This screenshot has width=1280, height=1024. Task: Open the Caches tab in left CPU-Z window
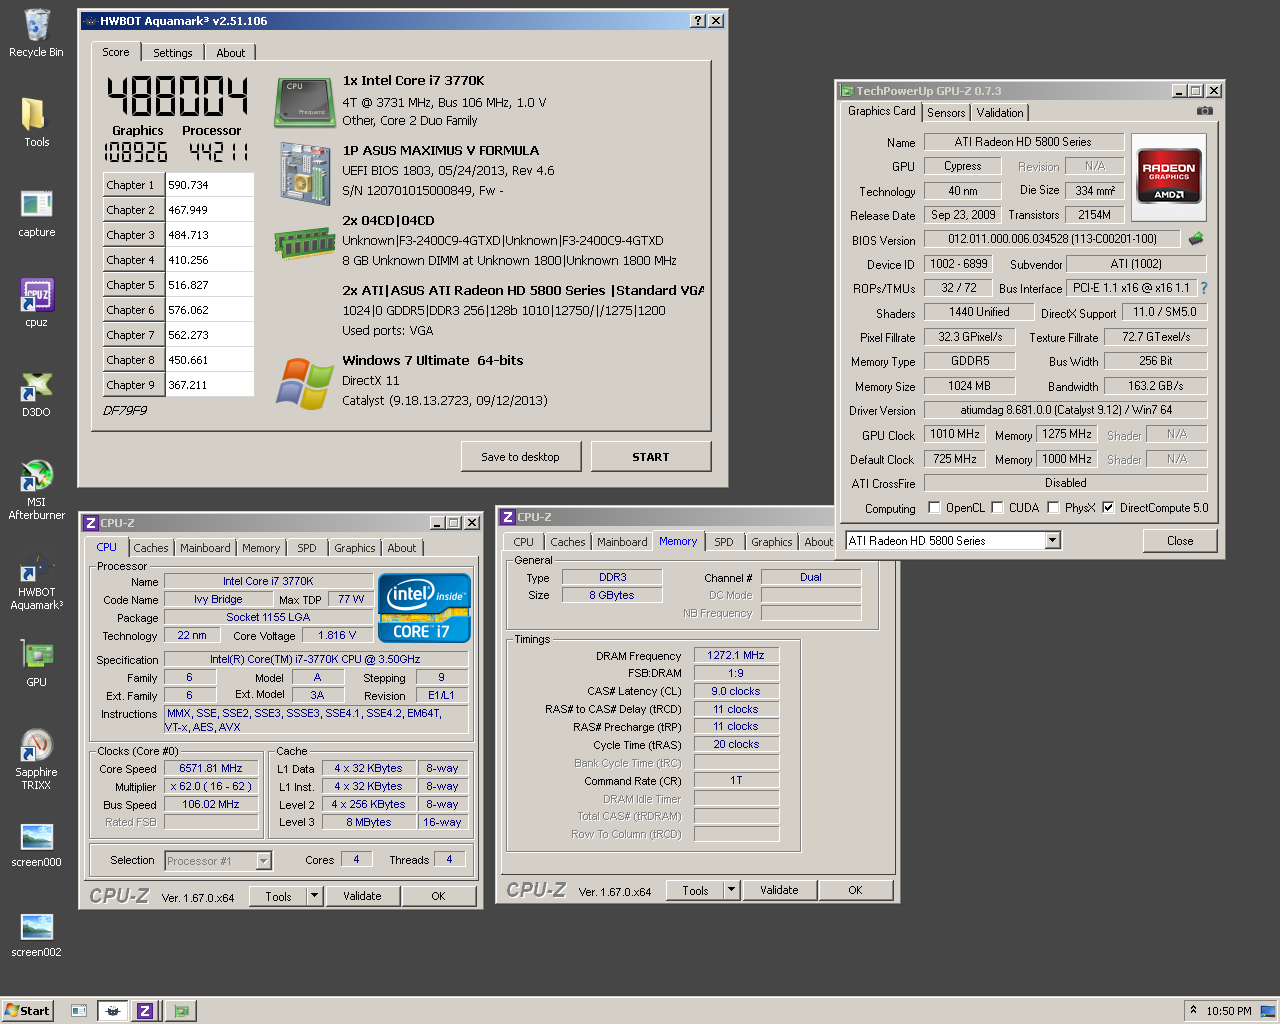(151, 548)
